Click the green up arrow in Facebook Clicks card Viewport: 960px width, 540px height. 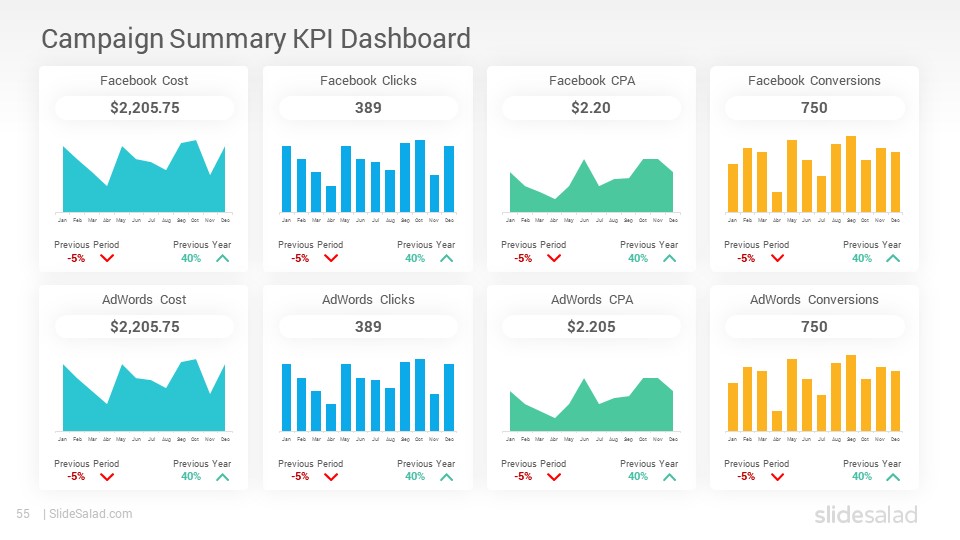(x=447, y=258)
